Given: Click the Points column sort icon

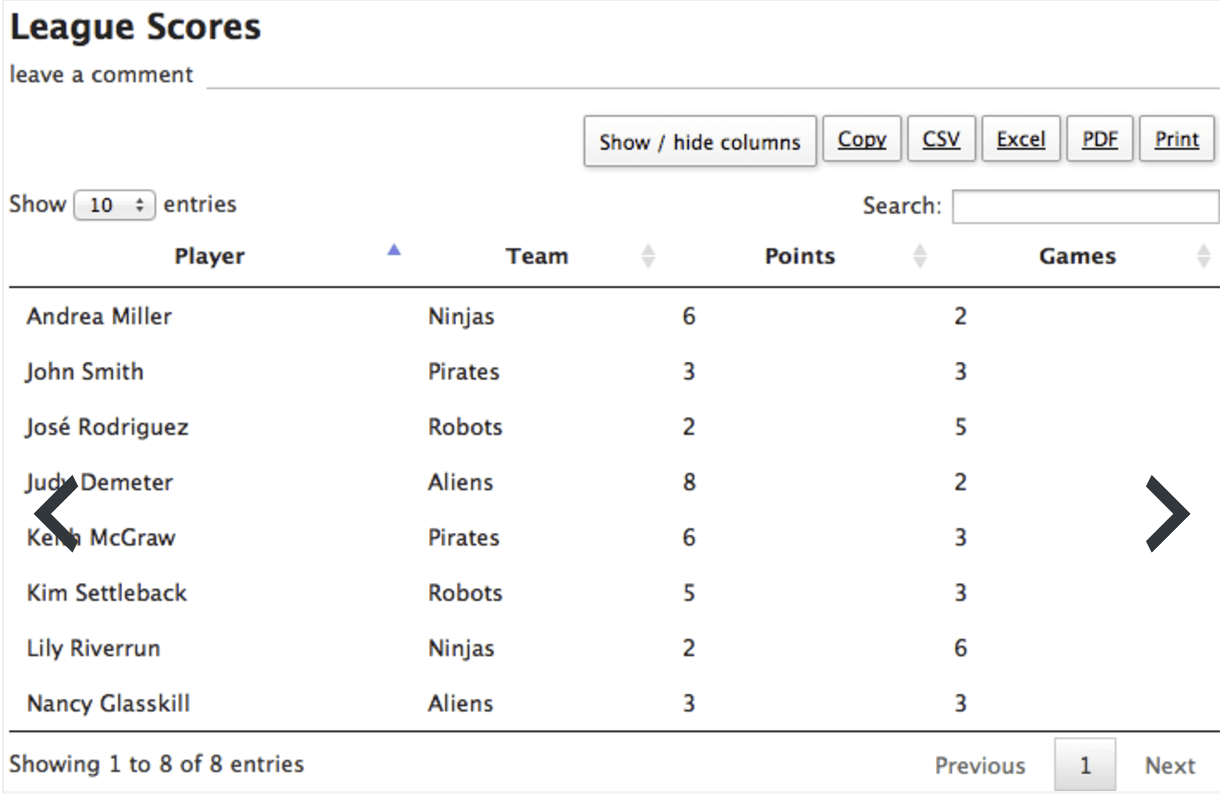Looking at the screenshot, I should pyautogui.click(x=920, y=256).
